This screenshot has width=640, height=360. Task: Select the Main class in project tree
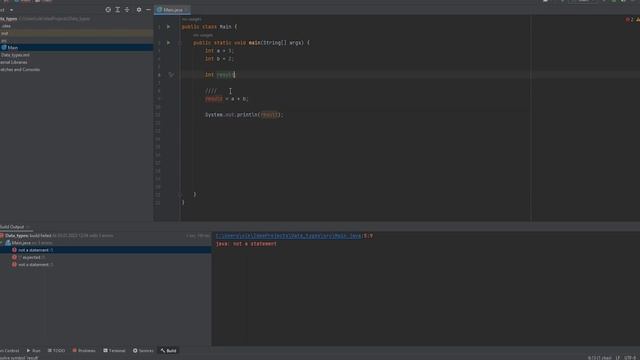[77, 48]
